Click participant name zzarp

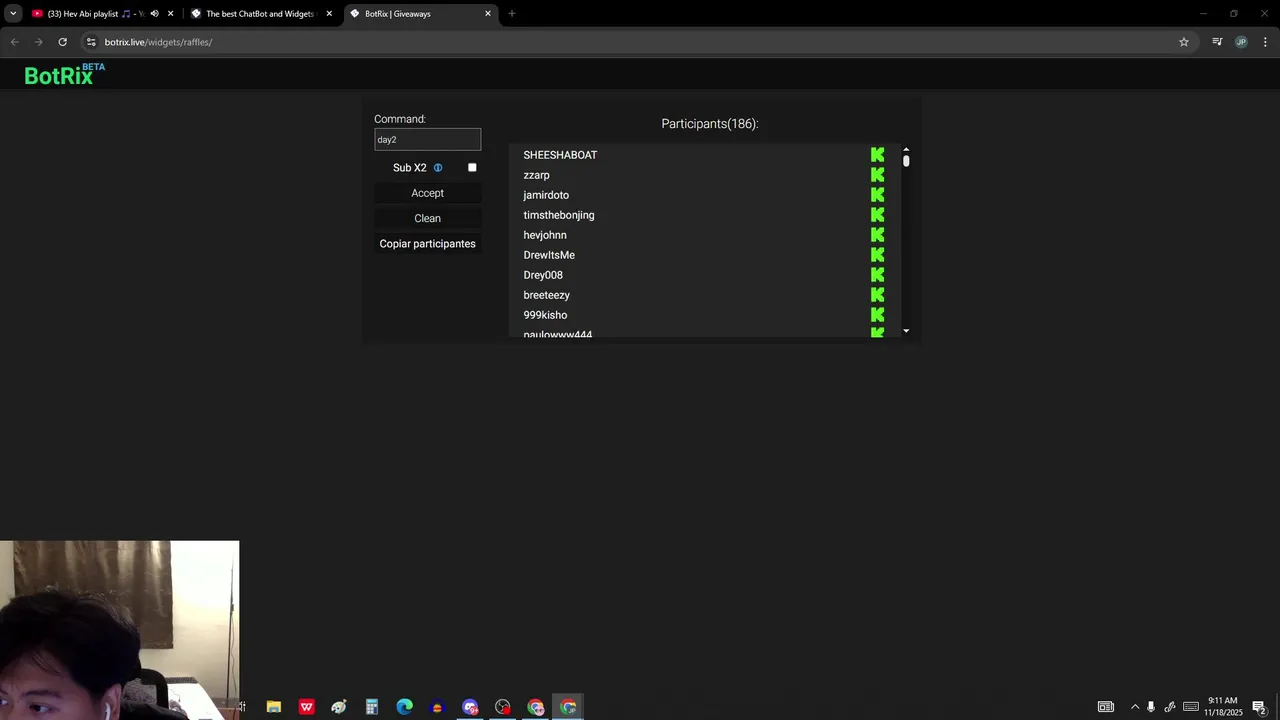tap(536, 175)
